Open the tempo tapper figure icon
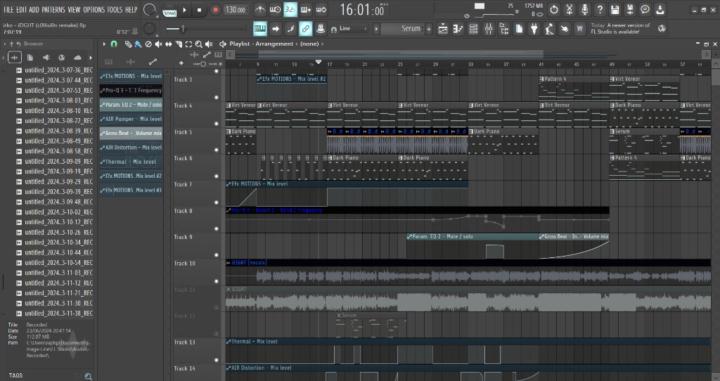 point(549,29)
